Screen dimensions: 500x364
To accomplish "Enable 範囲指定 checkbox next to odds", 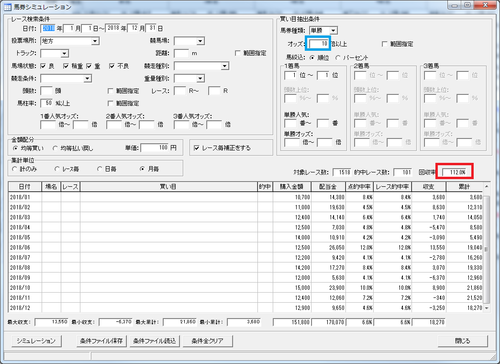I will 384,44.
